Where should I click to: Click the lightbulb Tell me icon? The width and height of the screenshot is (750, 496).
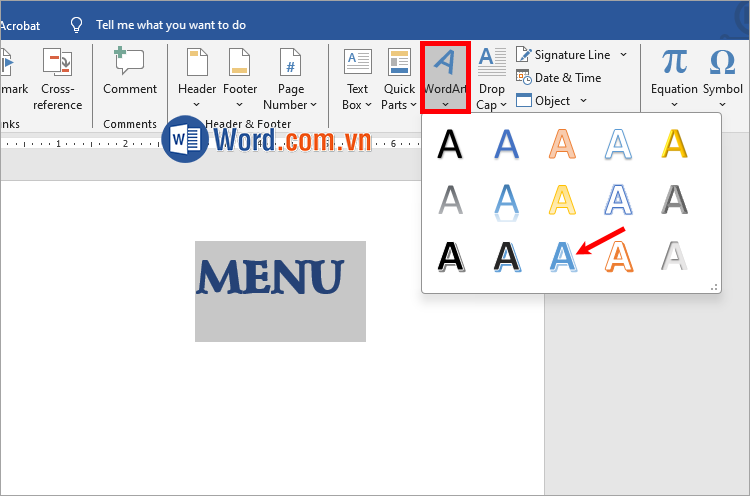pyautogui.click(x=76, y=25)
